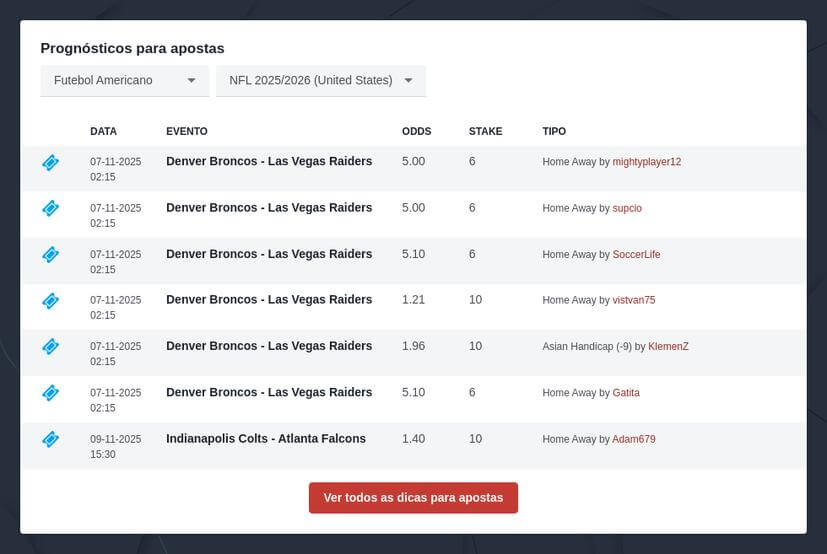Open tipster Gatita's profile link

[626, 393]
